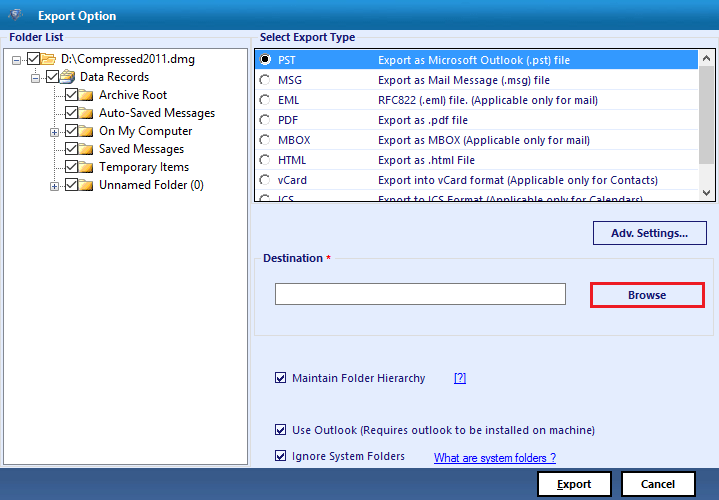Click 'Export as .pdf file' text
The height and width of the screenshot is (500, 719).
click(423, 120)
